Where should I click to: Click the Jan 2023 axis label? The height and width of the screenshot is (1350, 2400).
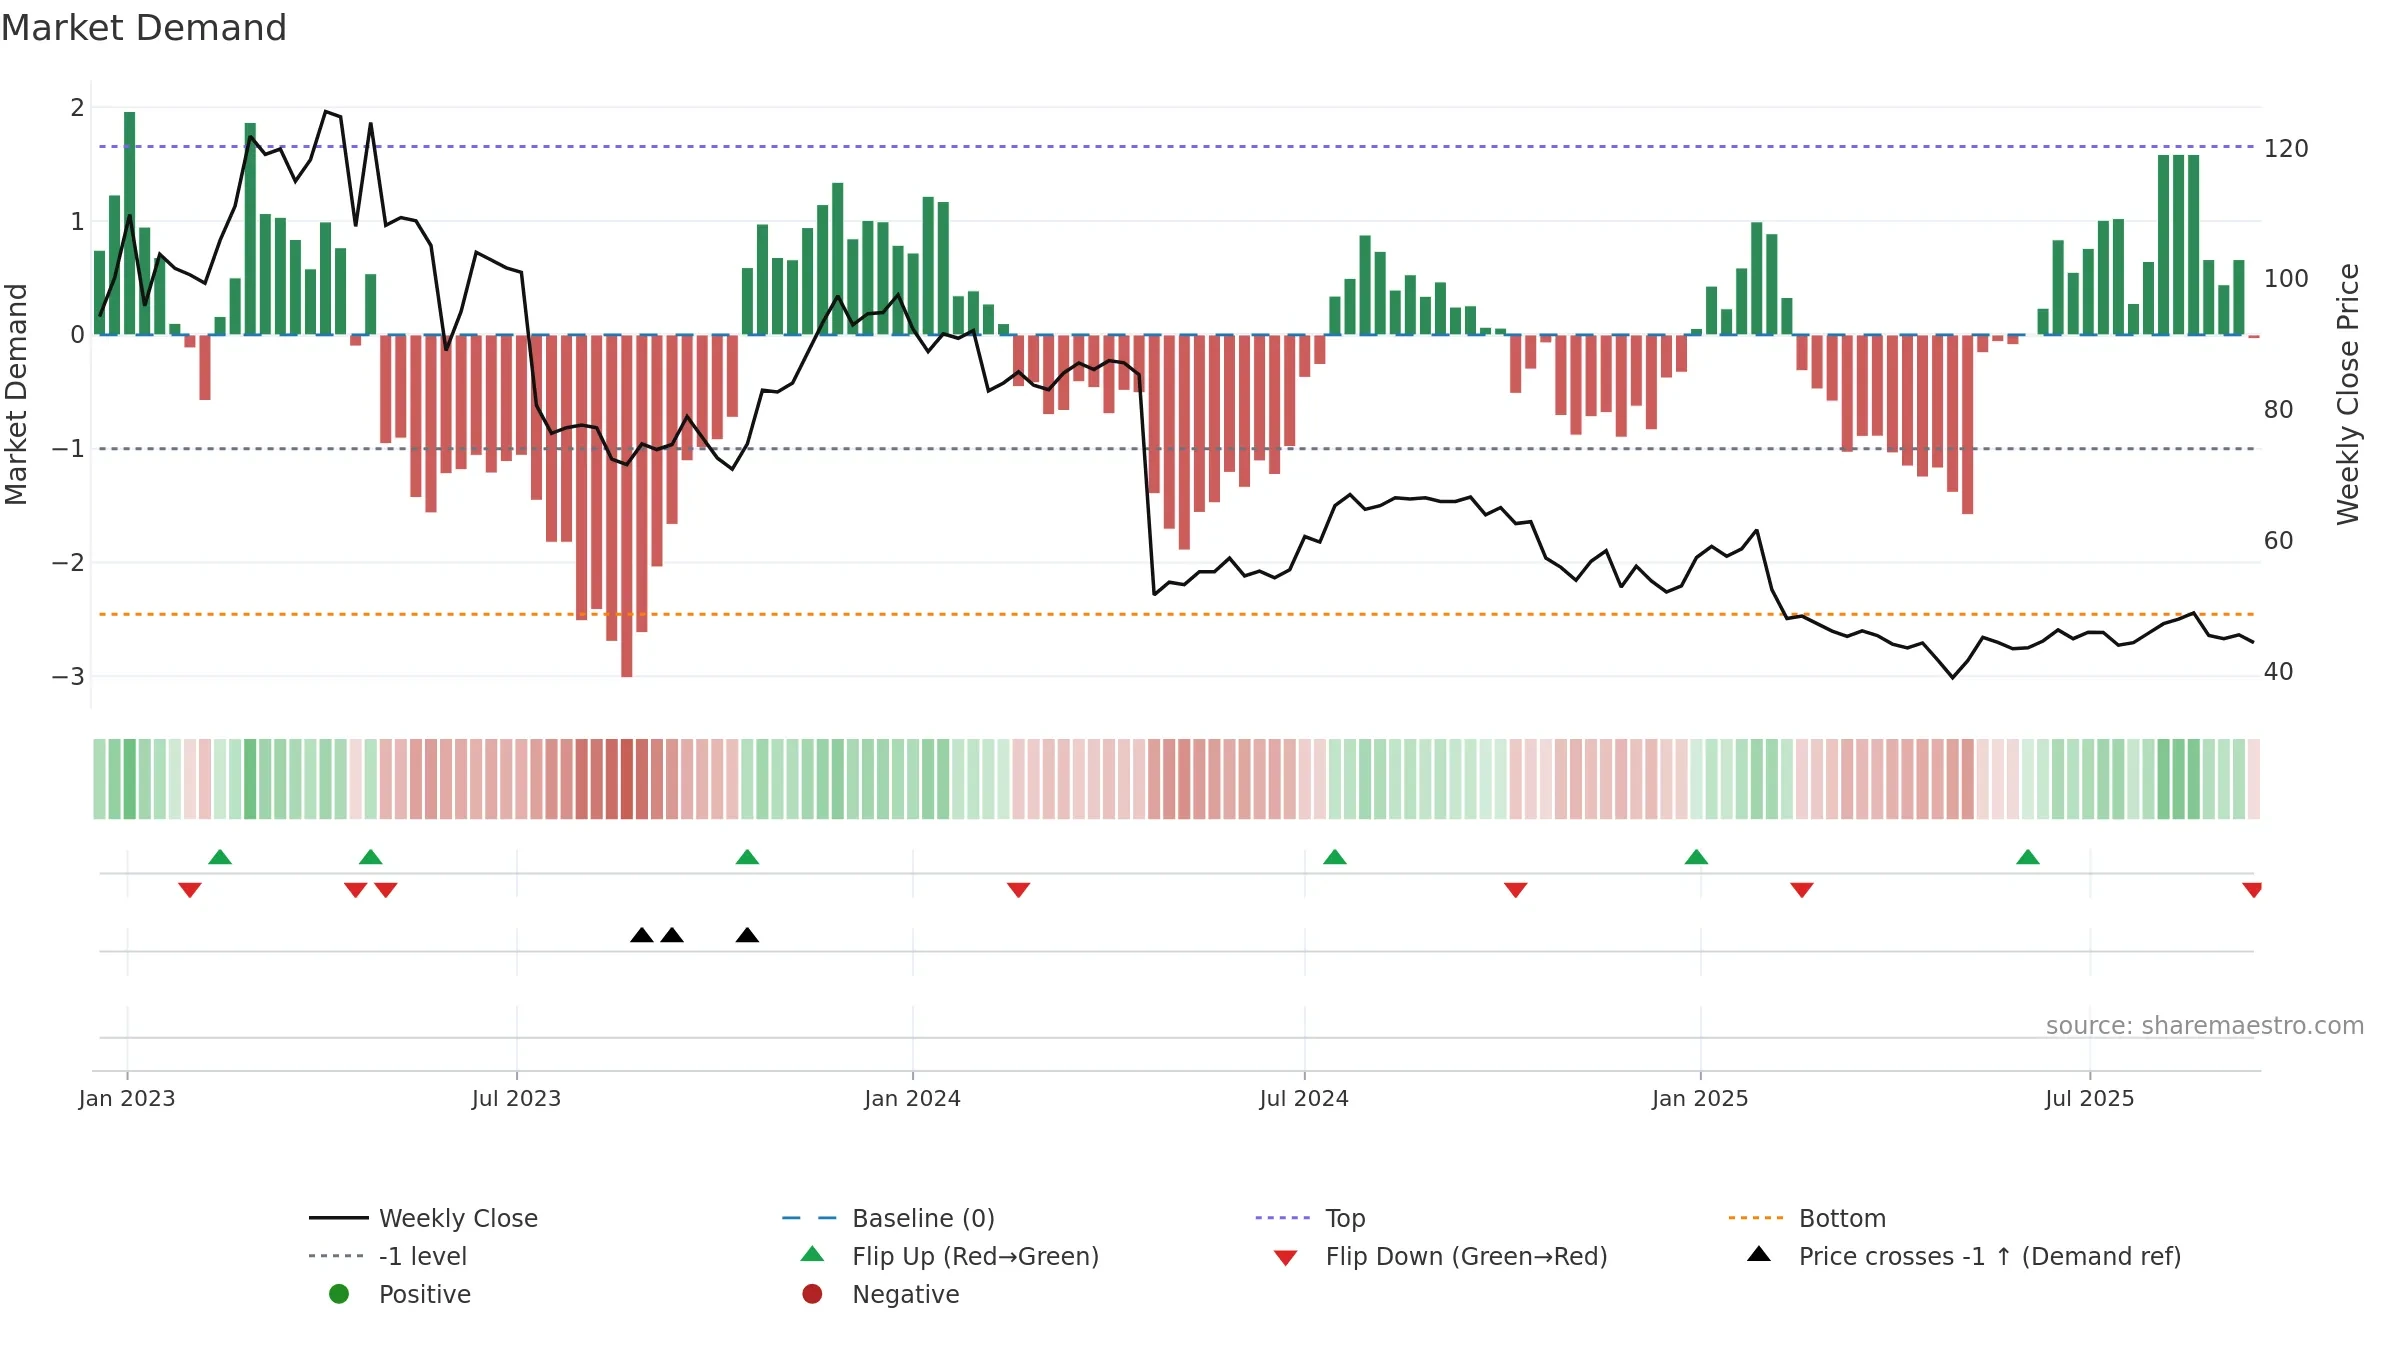coord(127,1099)
